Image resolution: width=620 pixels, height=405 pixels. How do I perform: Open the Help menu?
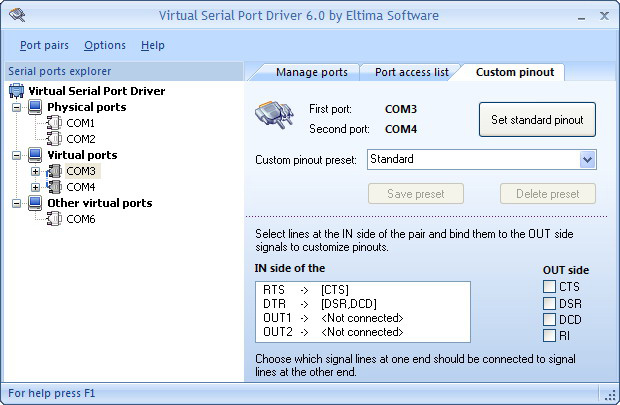(x=153, y=45)
